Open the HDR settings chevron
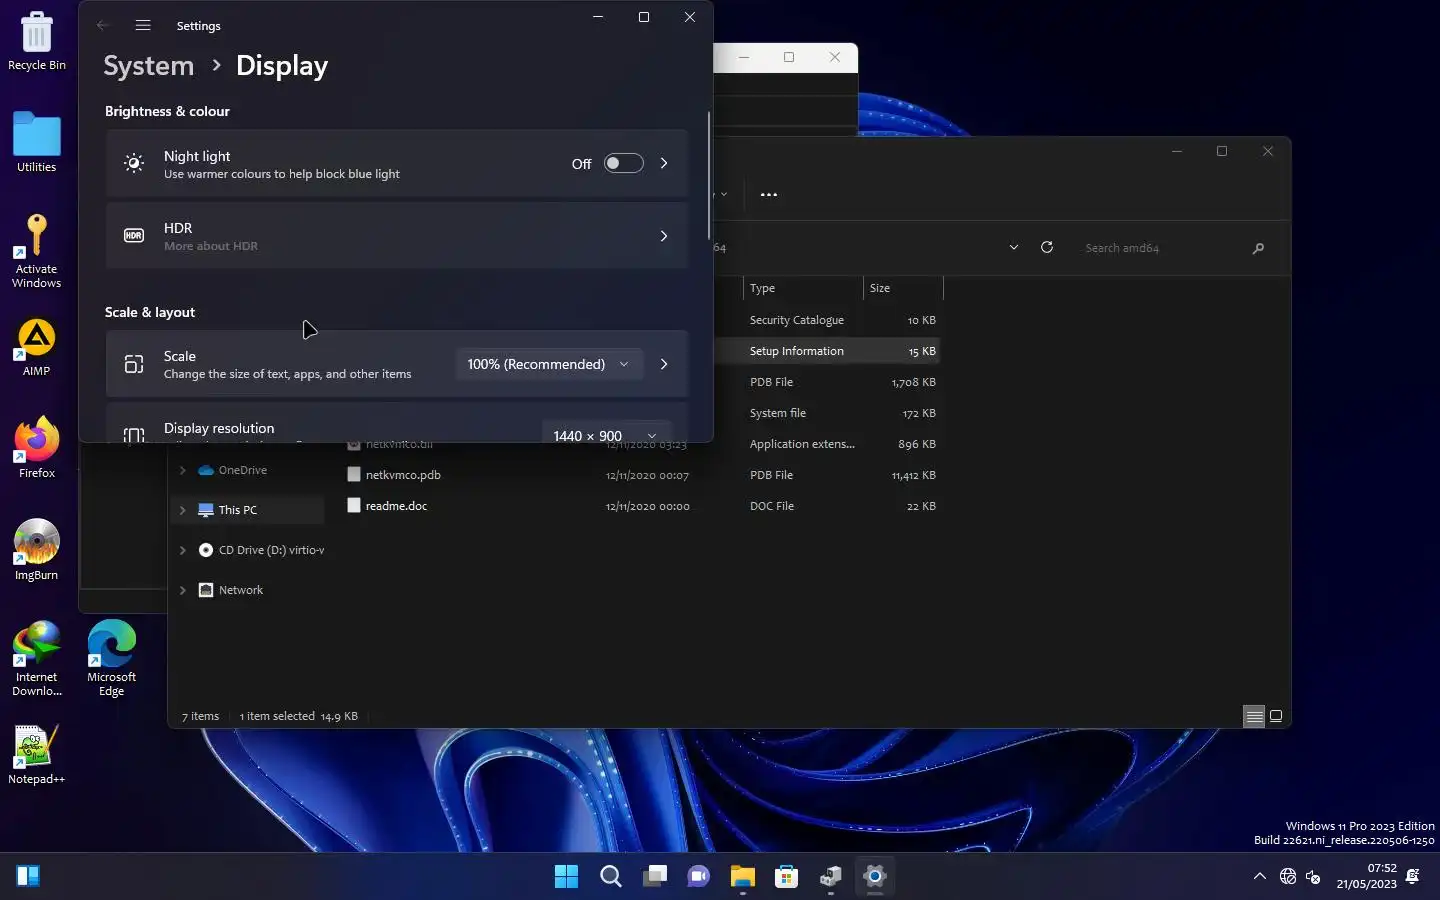The image size is (1440, 900). click(x=664, y=236)
